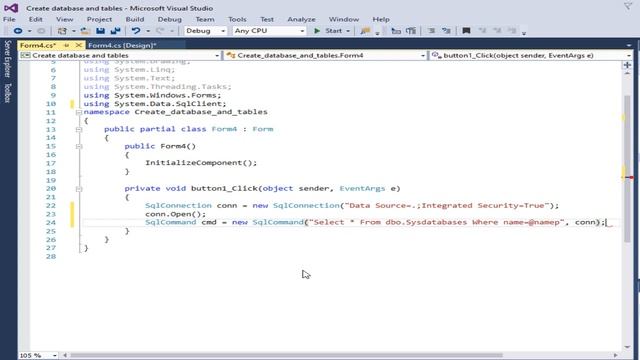Click the Find in Files toolbar icon
Viewport: 640px width, 360px height.
pyautogui.click(x=365, y=31)
